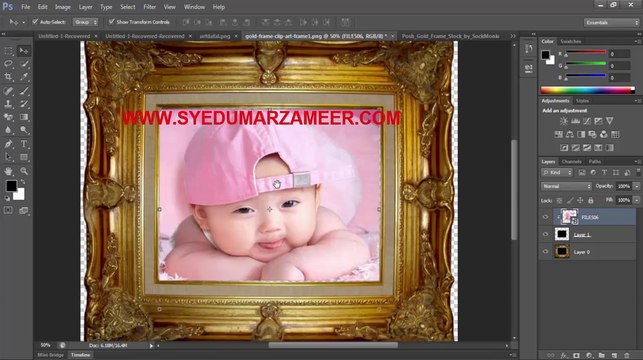Select the Crop tool

tap(8, 77)
